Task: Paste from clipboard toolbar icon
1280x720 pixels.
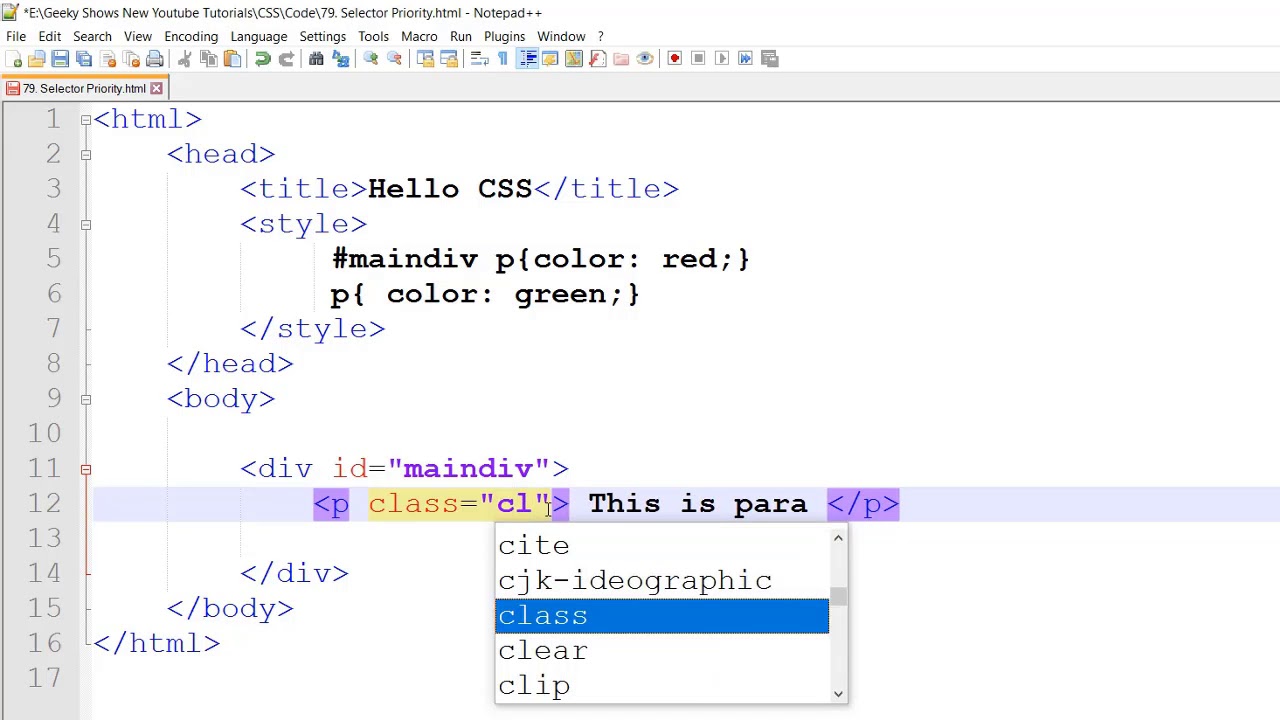Action: pyautogui.click(x=232, y=59)
